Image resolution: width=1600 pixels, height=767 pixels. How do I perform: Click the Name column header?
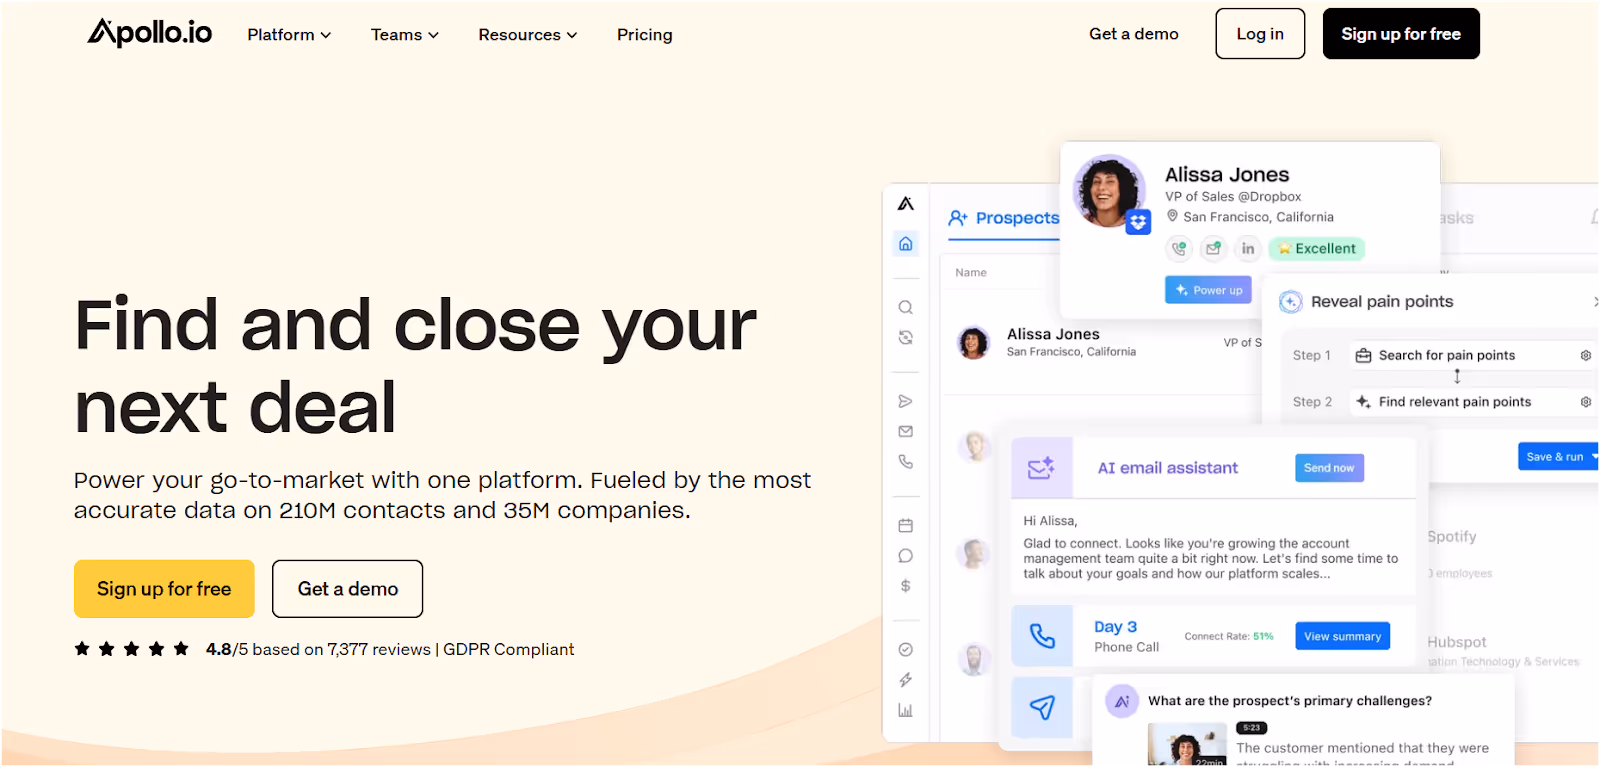pos(971,272)
